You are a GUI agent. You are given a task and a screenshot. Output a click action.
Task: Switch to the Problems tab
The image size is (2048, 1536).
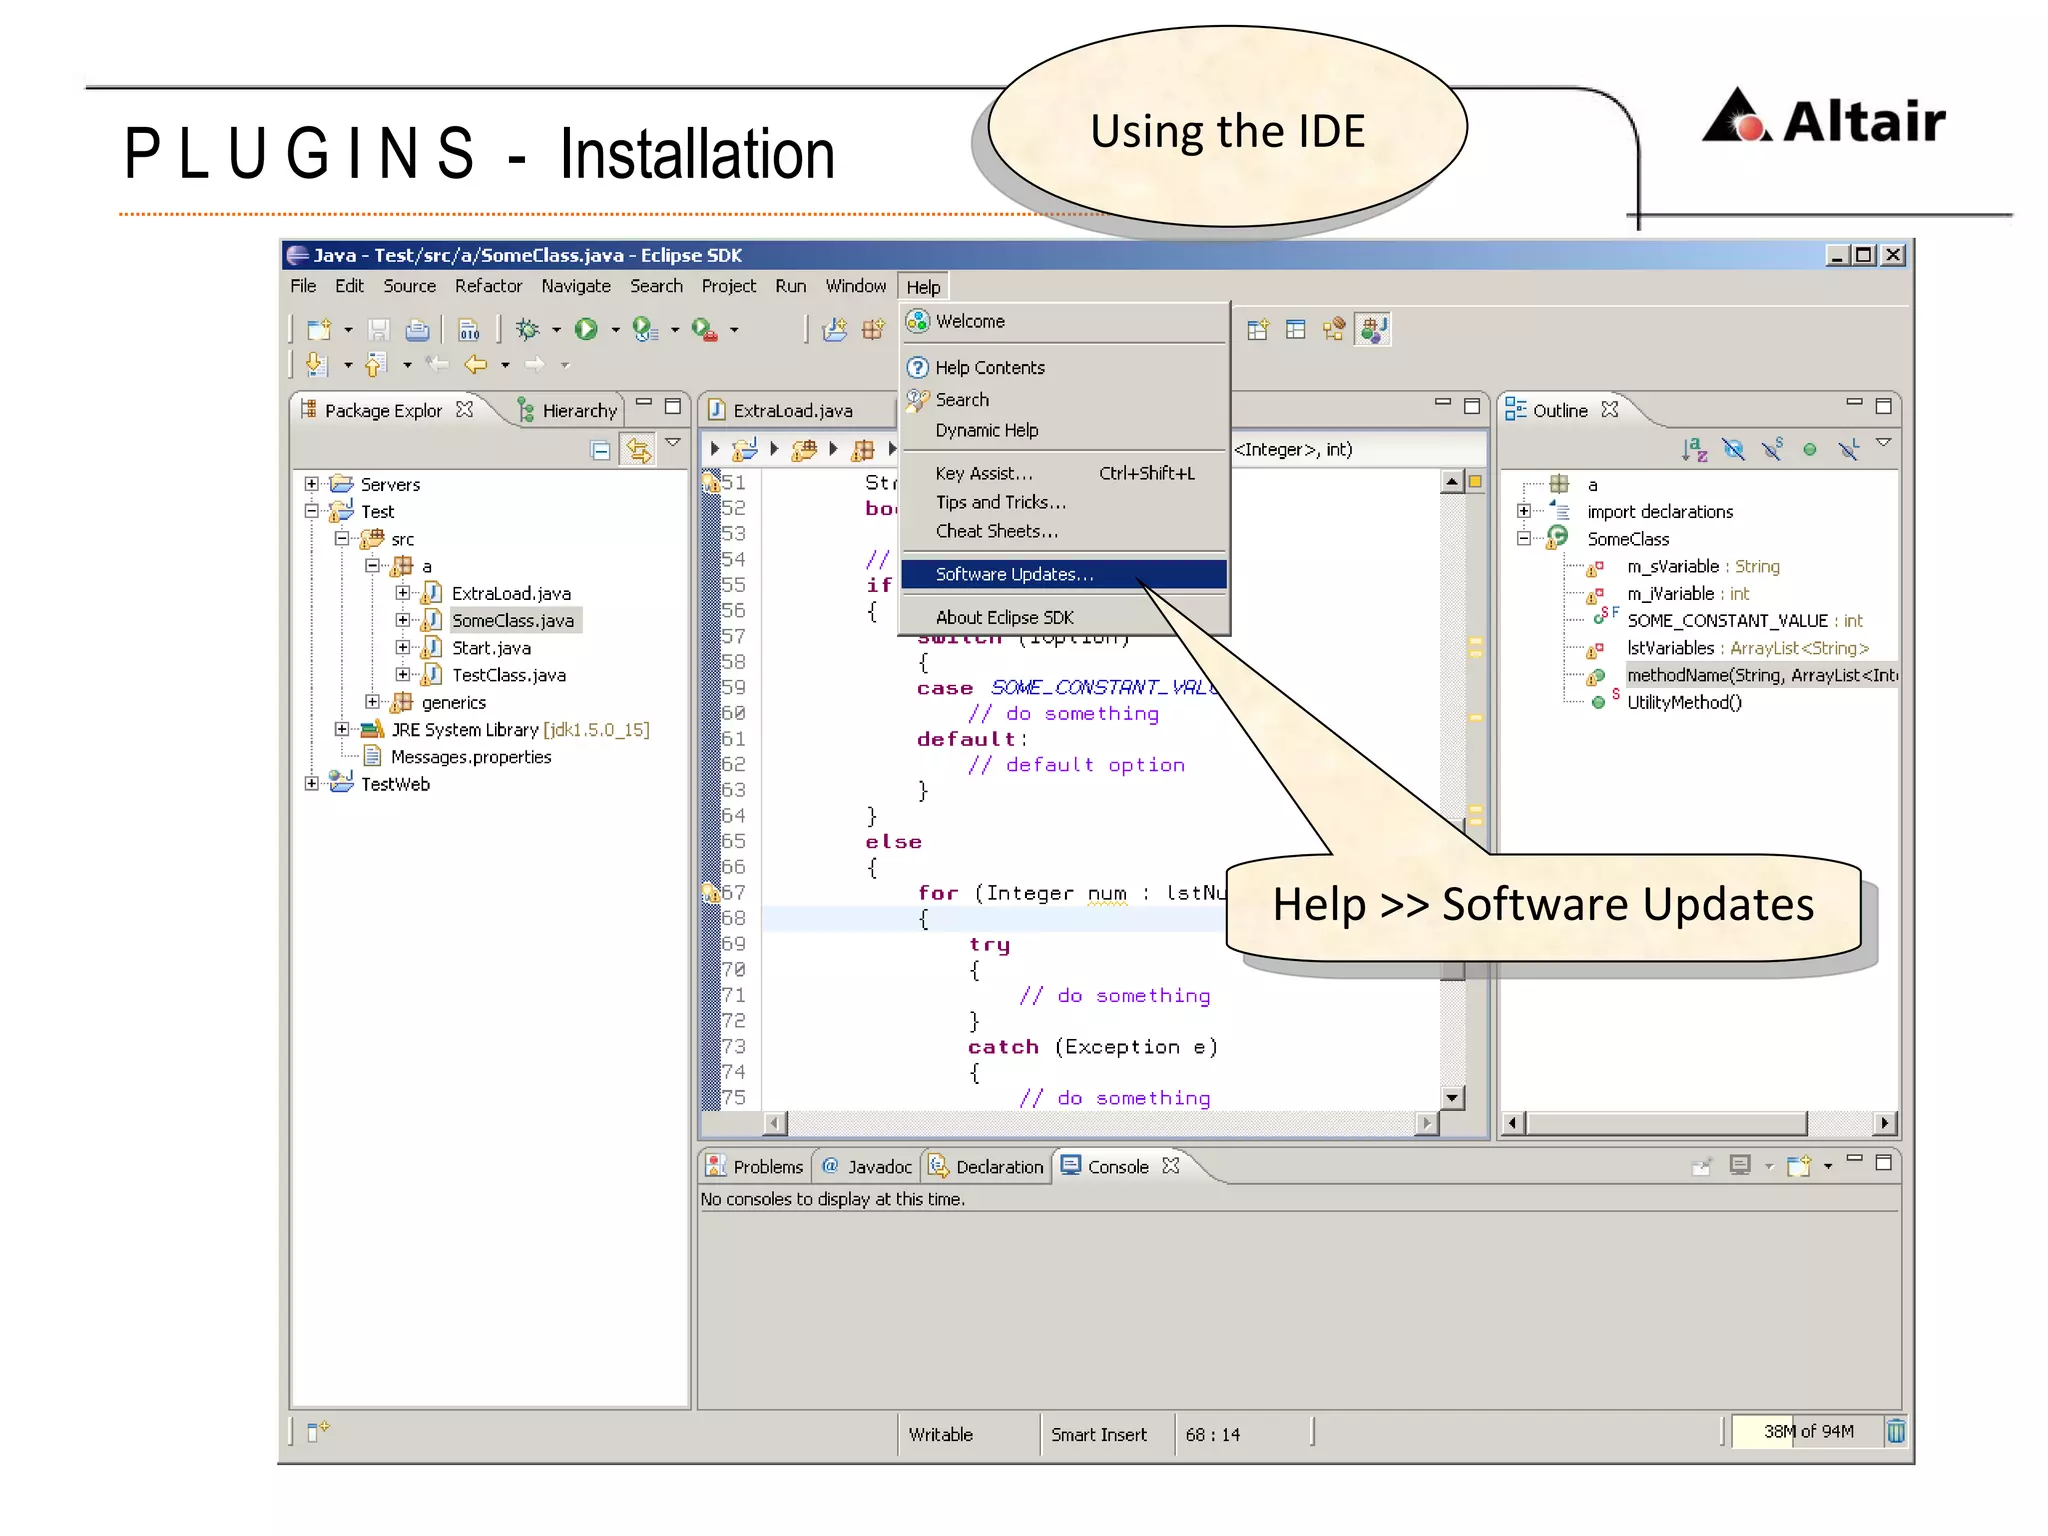755,1166
